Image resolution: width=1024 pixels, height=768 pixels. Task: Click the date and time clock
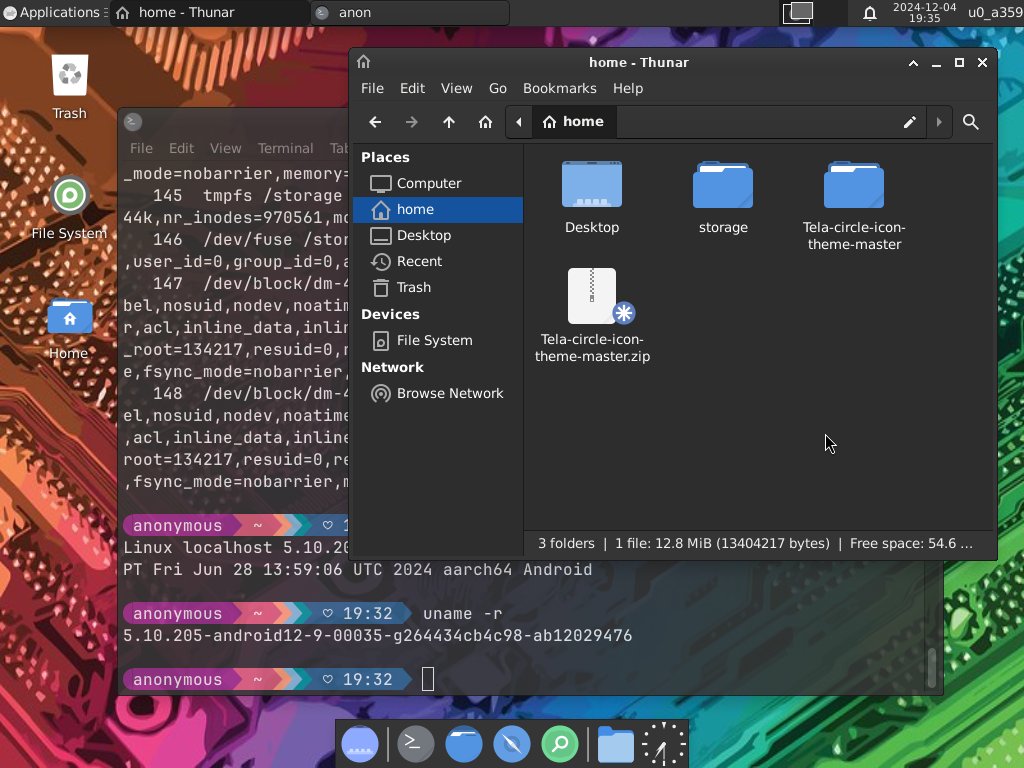[924, 12]
